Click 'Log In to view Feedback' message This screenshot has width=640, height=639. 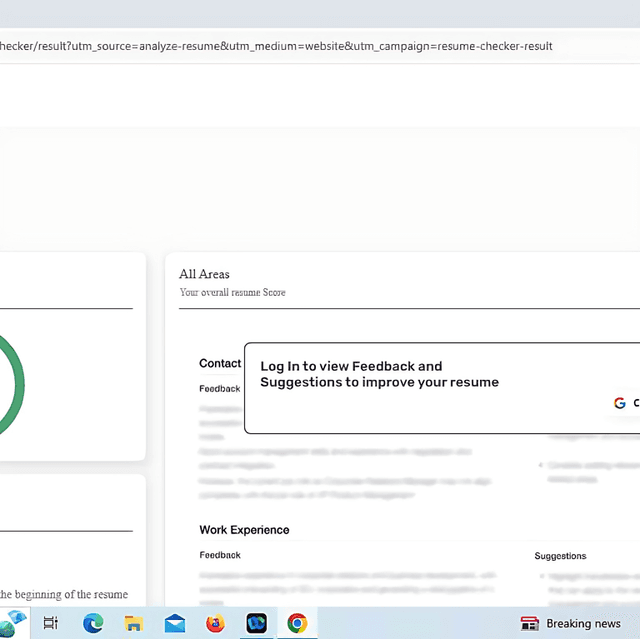point(379,374)
